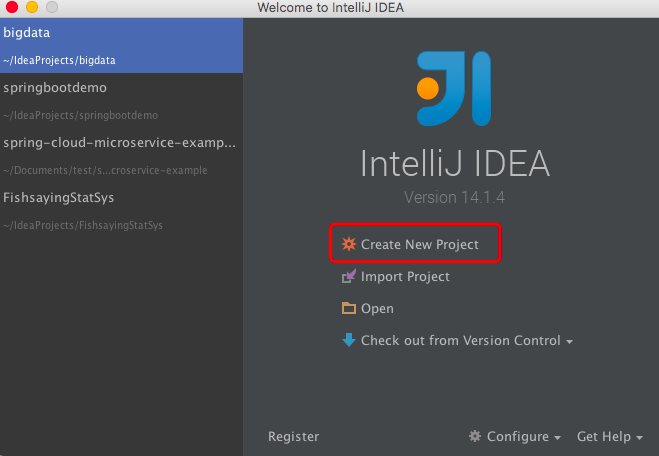The width and height of the screenshot is (659, 456).
Task: Open the Configure dropdown arrow
Action: click(x=556, y=437)
